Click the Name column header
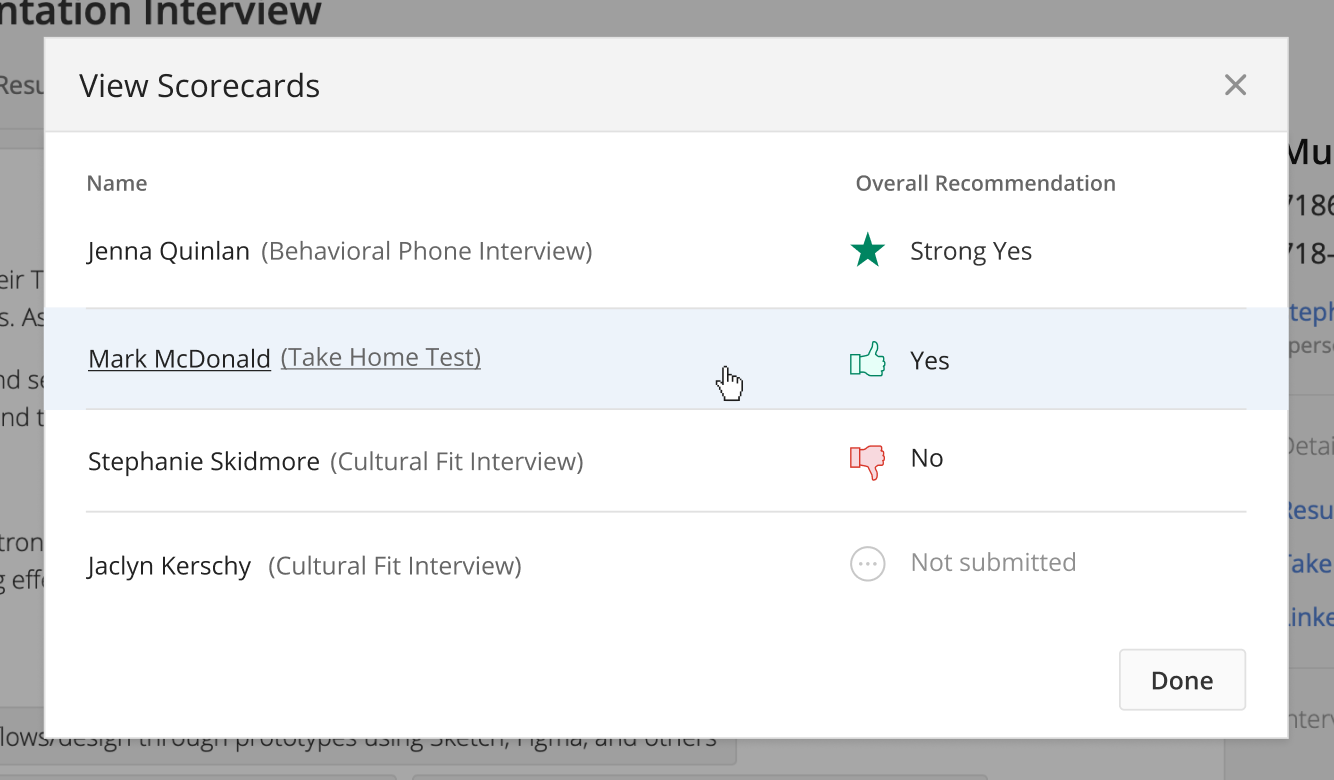Viewport: 1334px width, 780px height. click(x=117, y=183)
